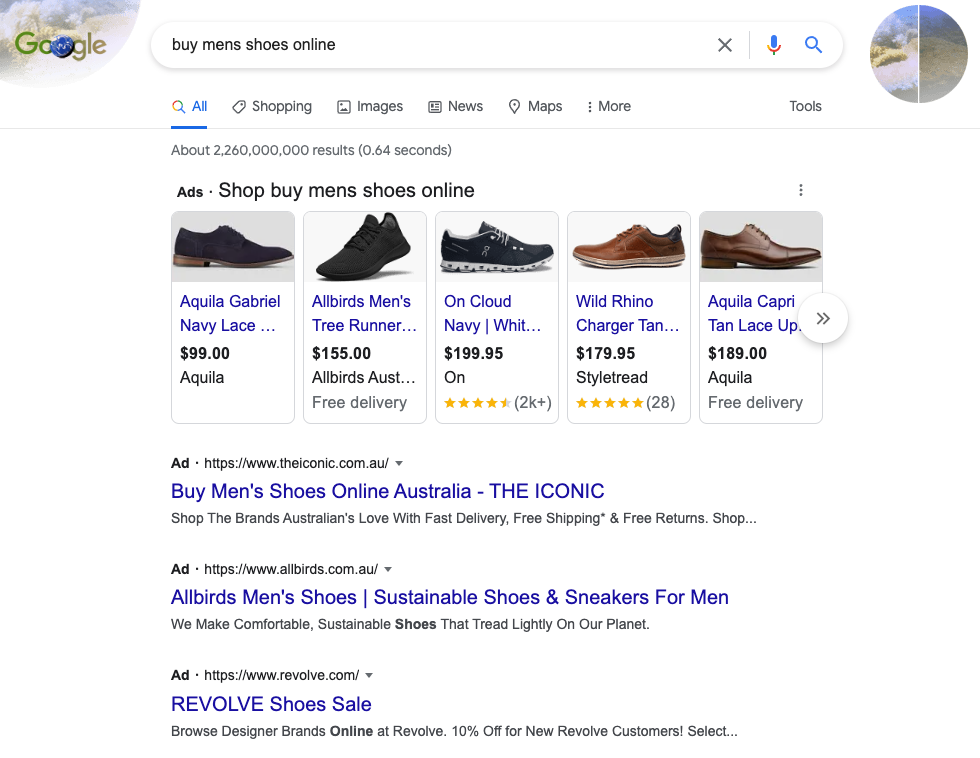The width and height of the screenshot is (980, 758).
Task: Open the Aquila Gabriel navy shoe image
Action: [233, 247]
